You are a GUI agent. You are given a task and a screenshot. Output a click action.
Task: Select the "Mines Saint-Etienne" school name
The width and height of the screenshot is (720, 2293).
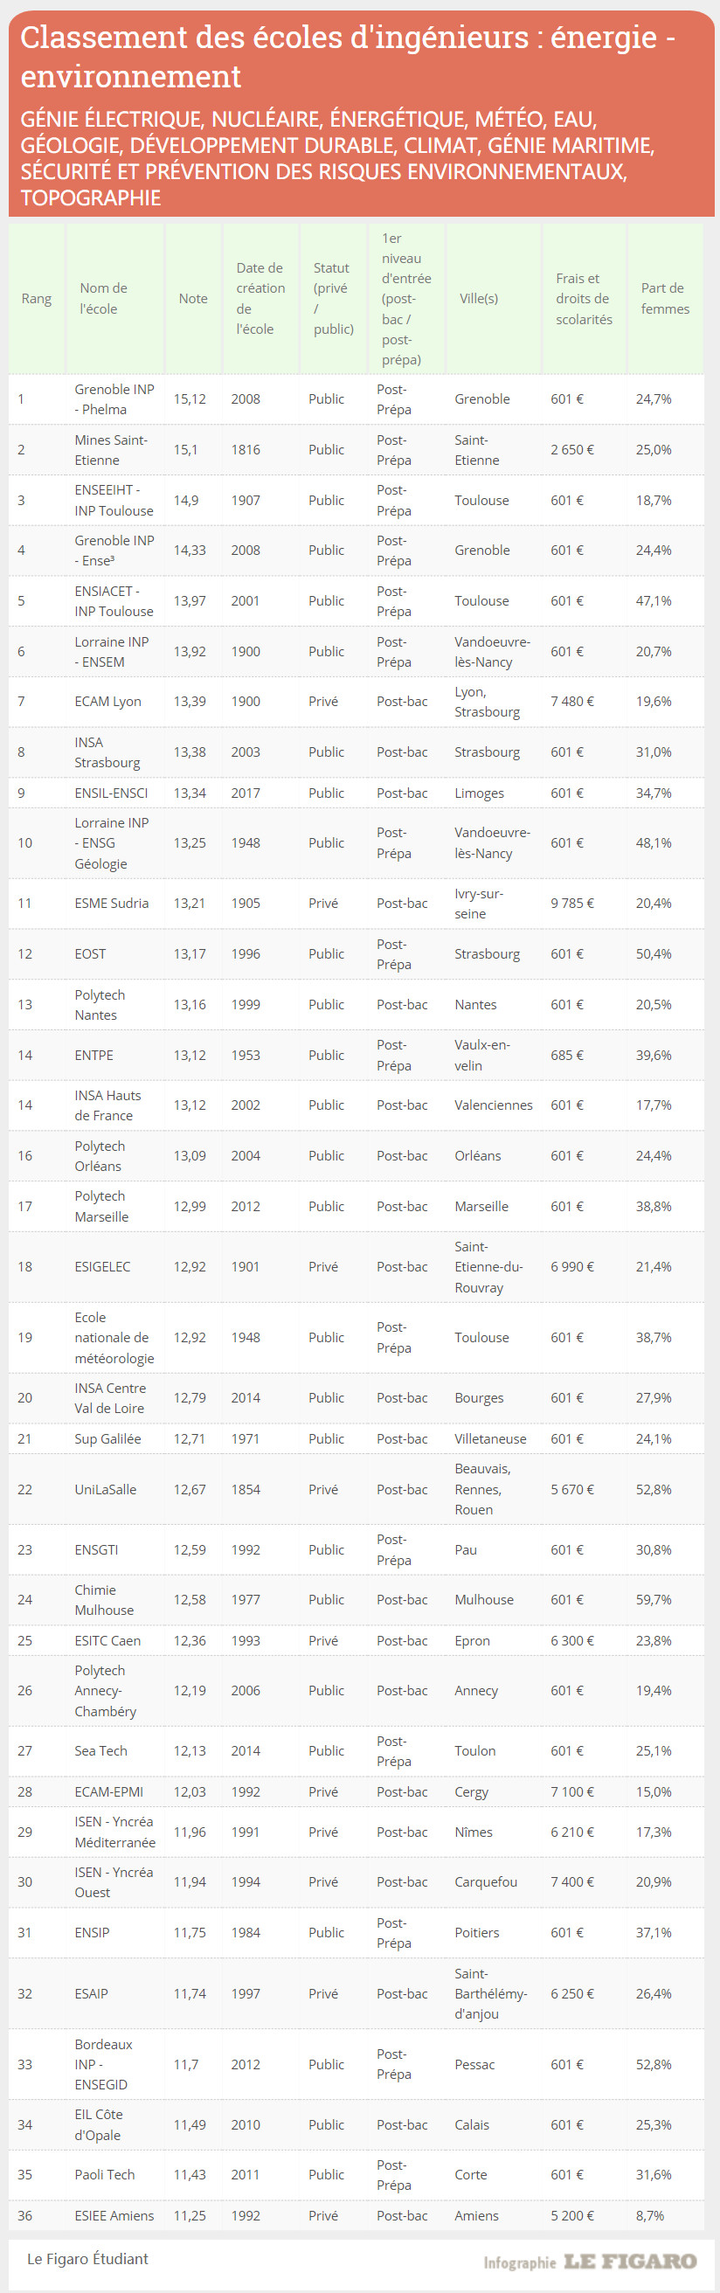pyautogui.click(x=110, y=450)
